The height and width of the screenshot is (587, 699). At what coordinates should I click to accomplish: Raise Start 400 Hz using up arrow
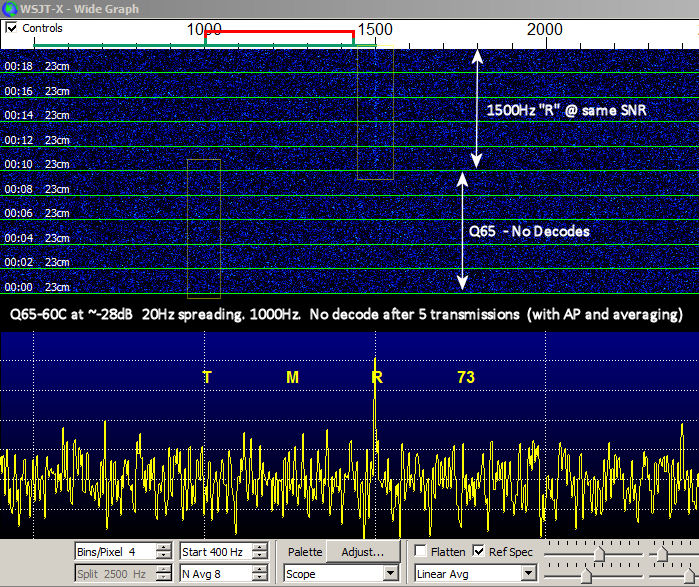point(259,548)
